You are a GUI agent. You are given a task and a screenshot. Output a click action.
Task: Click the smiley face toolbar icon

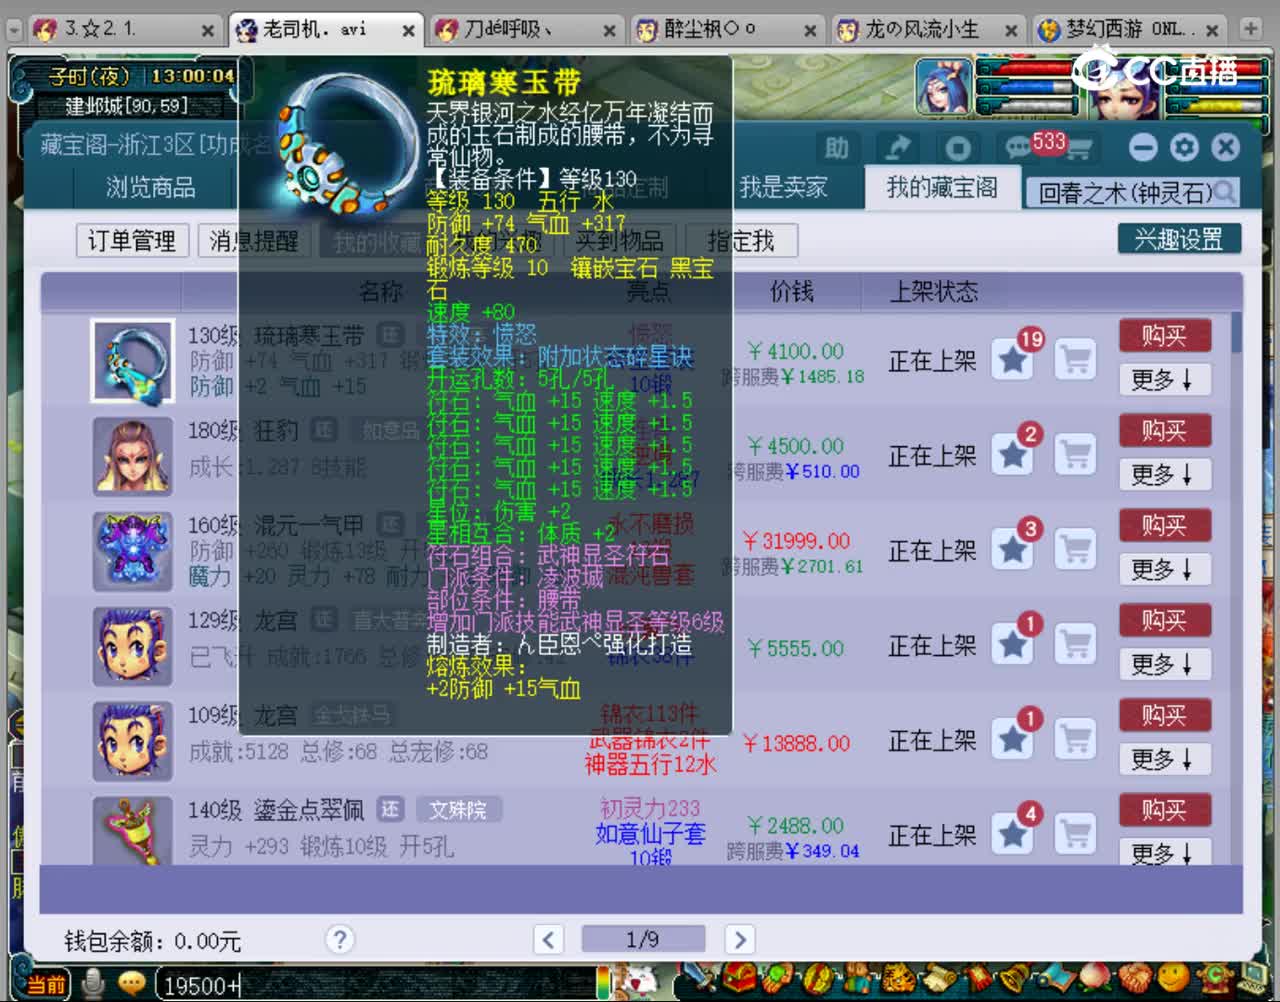1172,977
